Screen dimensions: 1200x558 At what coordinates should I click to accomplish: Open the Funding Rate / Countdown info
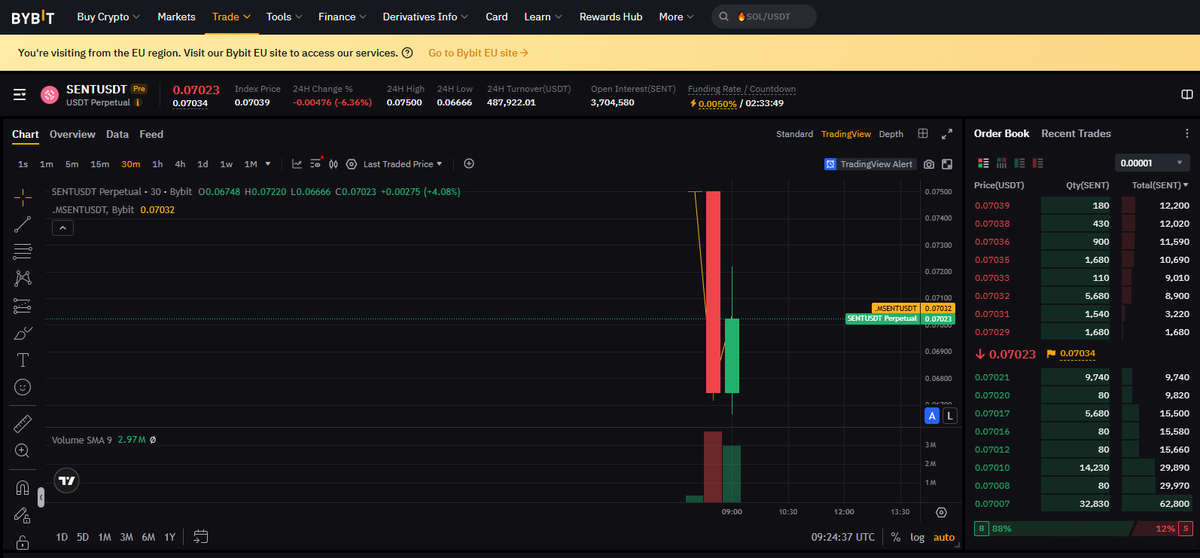pos(742,89)
